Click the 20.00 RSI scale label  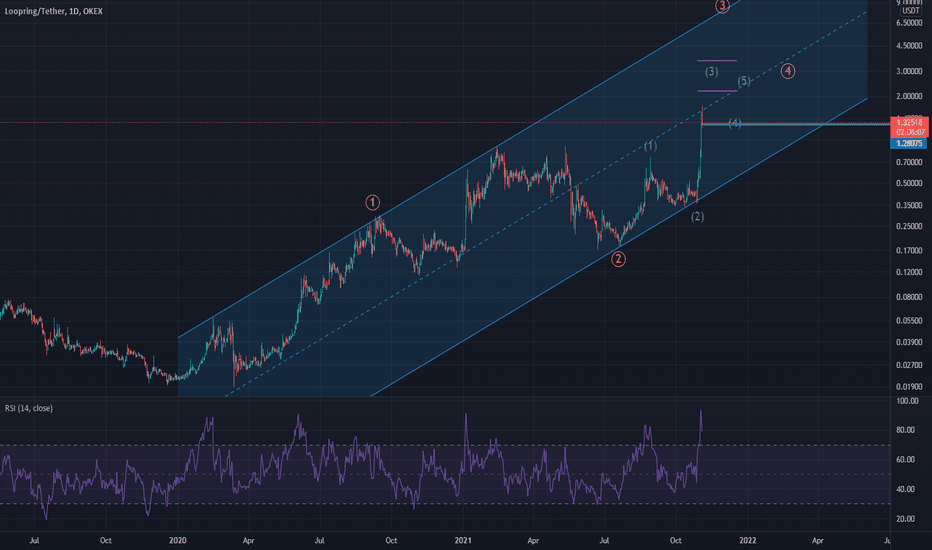pos(905,519)
